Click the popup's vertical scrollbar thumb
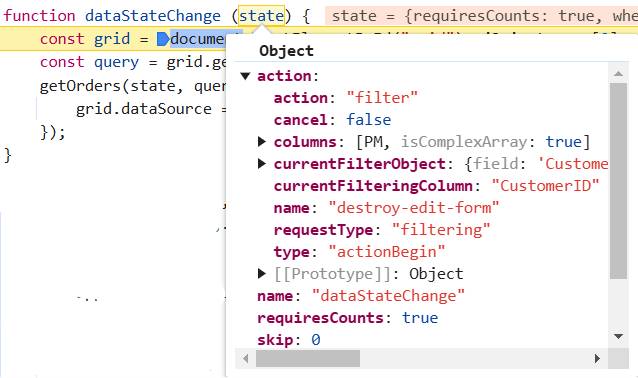The image size is (638, 378). tap(618, 181)
